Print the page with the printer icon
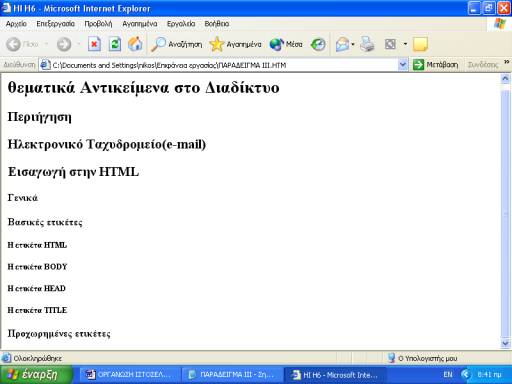This screenshot has height=384, width=512. point(367,44)
